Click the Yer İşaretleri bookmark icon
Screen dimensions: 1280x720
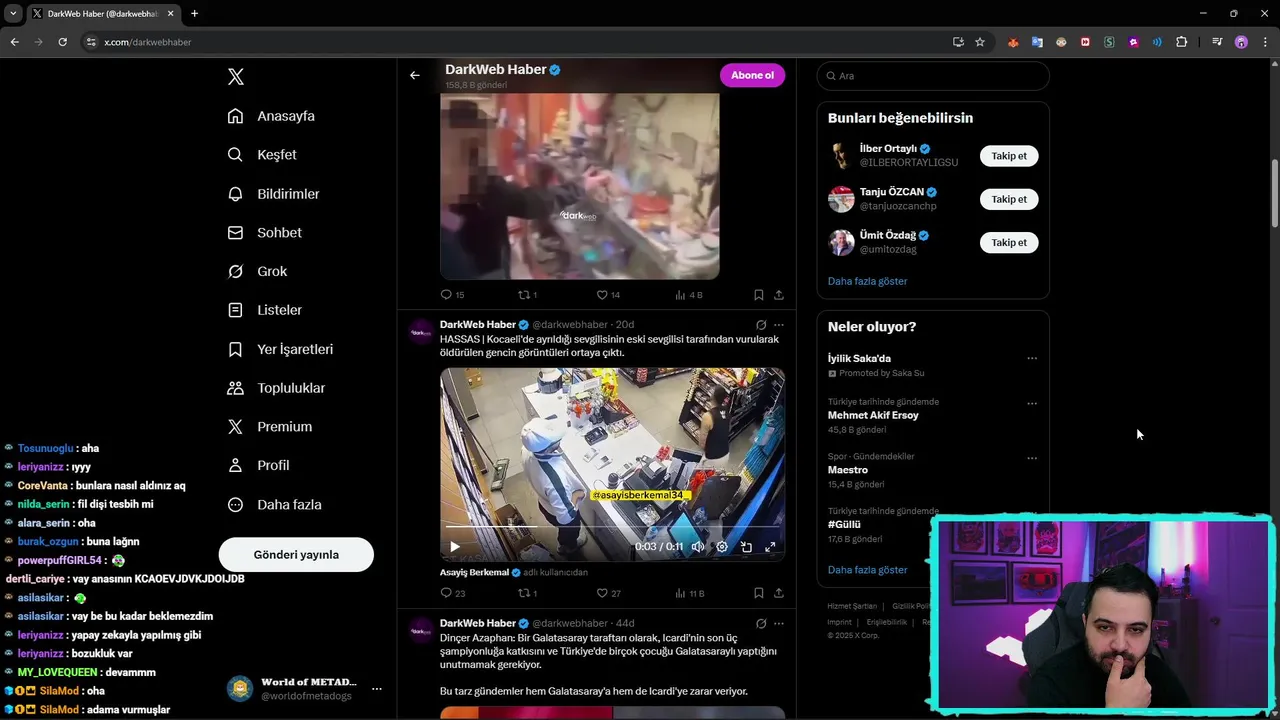[236, 350]
